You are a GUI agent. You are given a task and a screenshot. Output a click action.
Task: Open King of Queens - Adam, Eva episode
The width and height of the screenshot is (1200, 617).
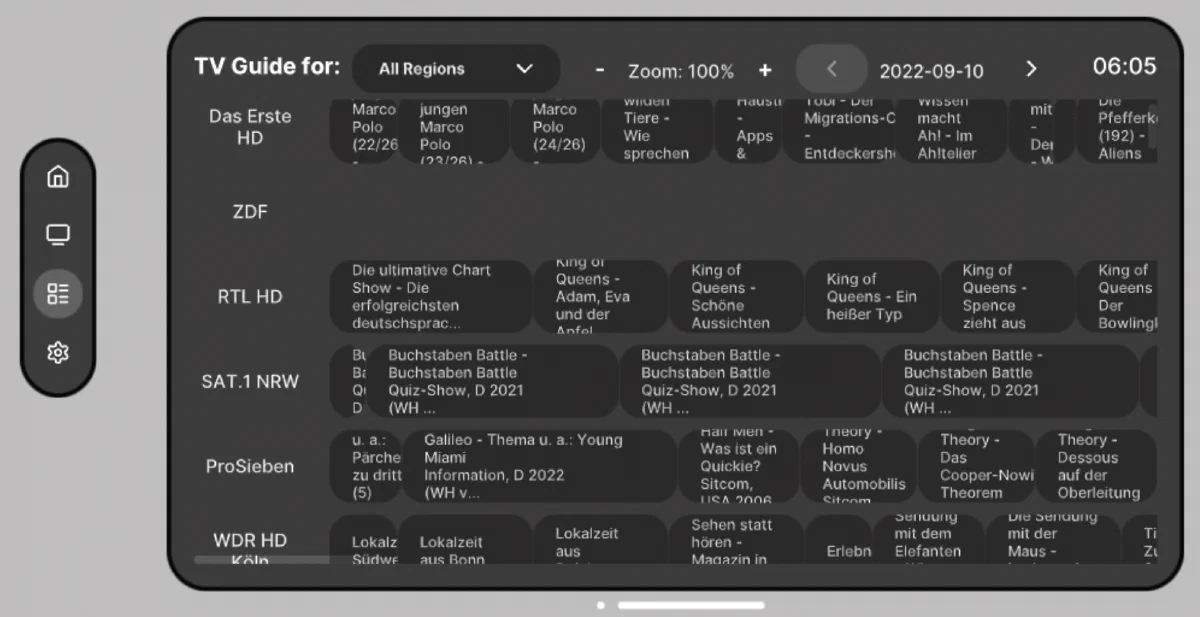pyautogui.click(x=600, y=296)
